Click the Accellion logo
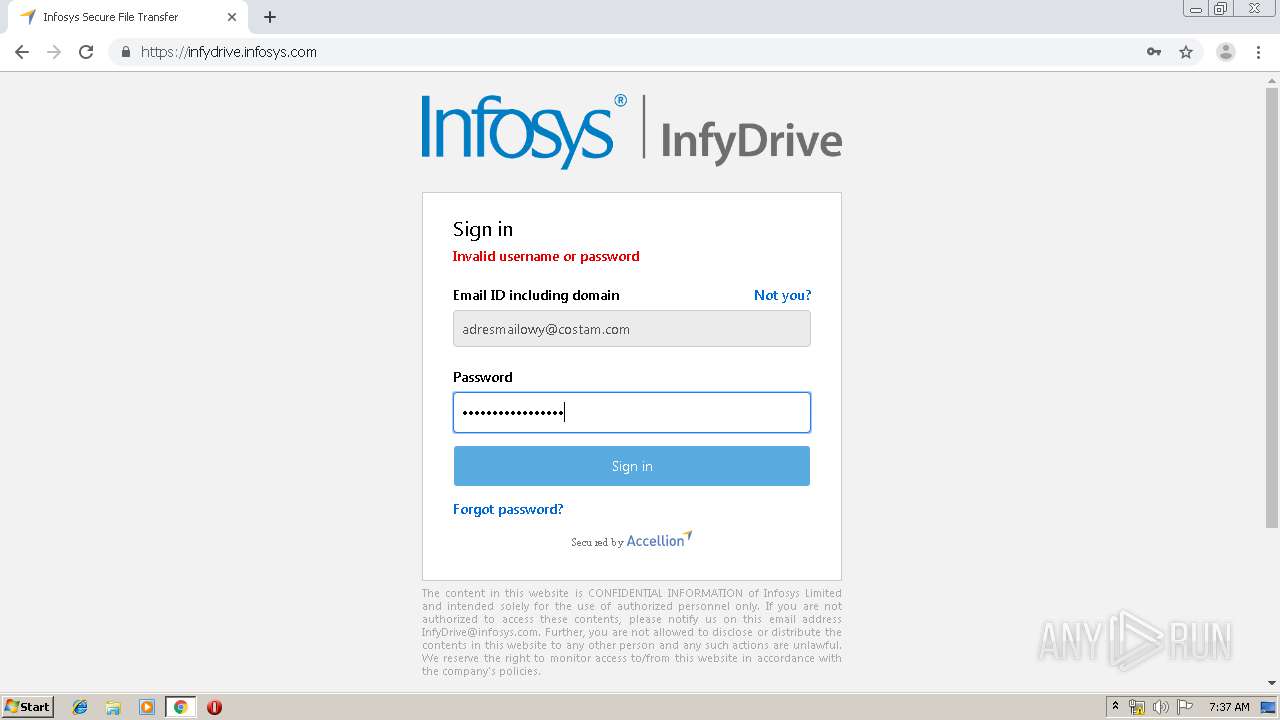Image resolution: width=1280 pixels, height=720 pixels. (659, 540)
